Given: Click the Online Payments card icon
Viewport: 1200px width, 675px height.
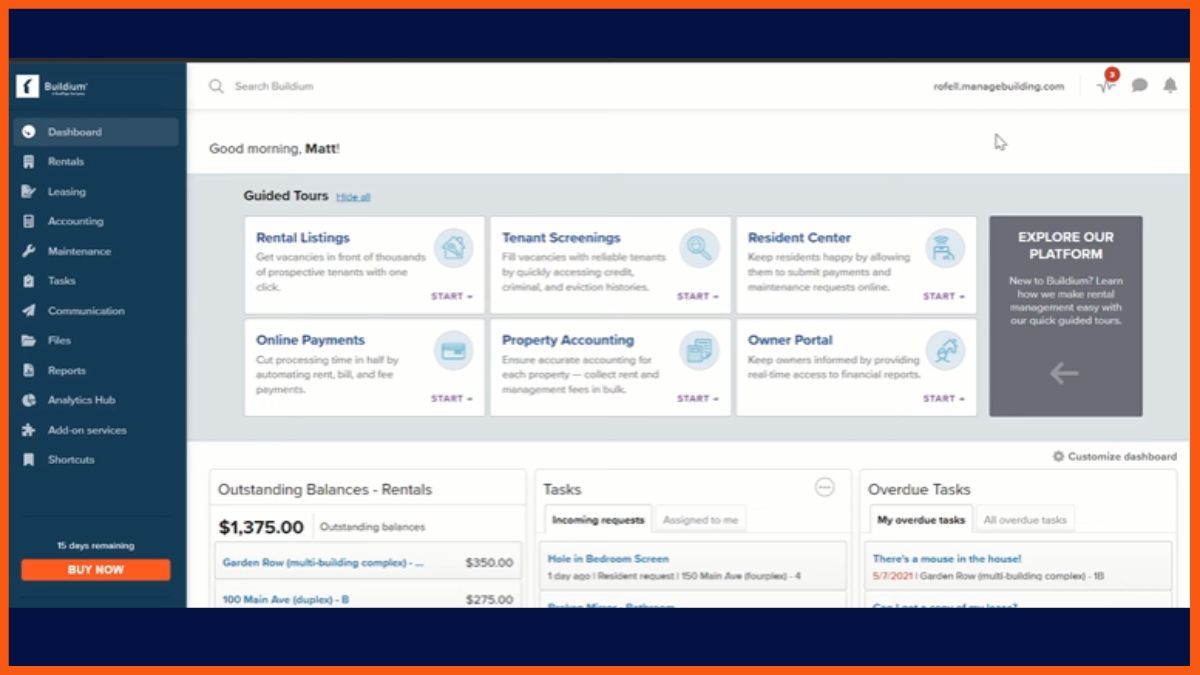Looking at the screenshot, I should point(453,350).
